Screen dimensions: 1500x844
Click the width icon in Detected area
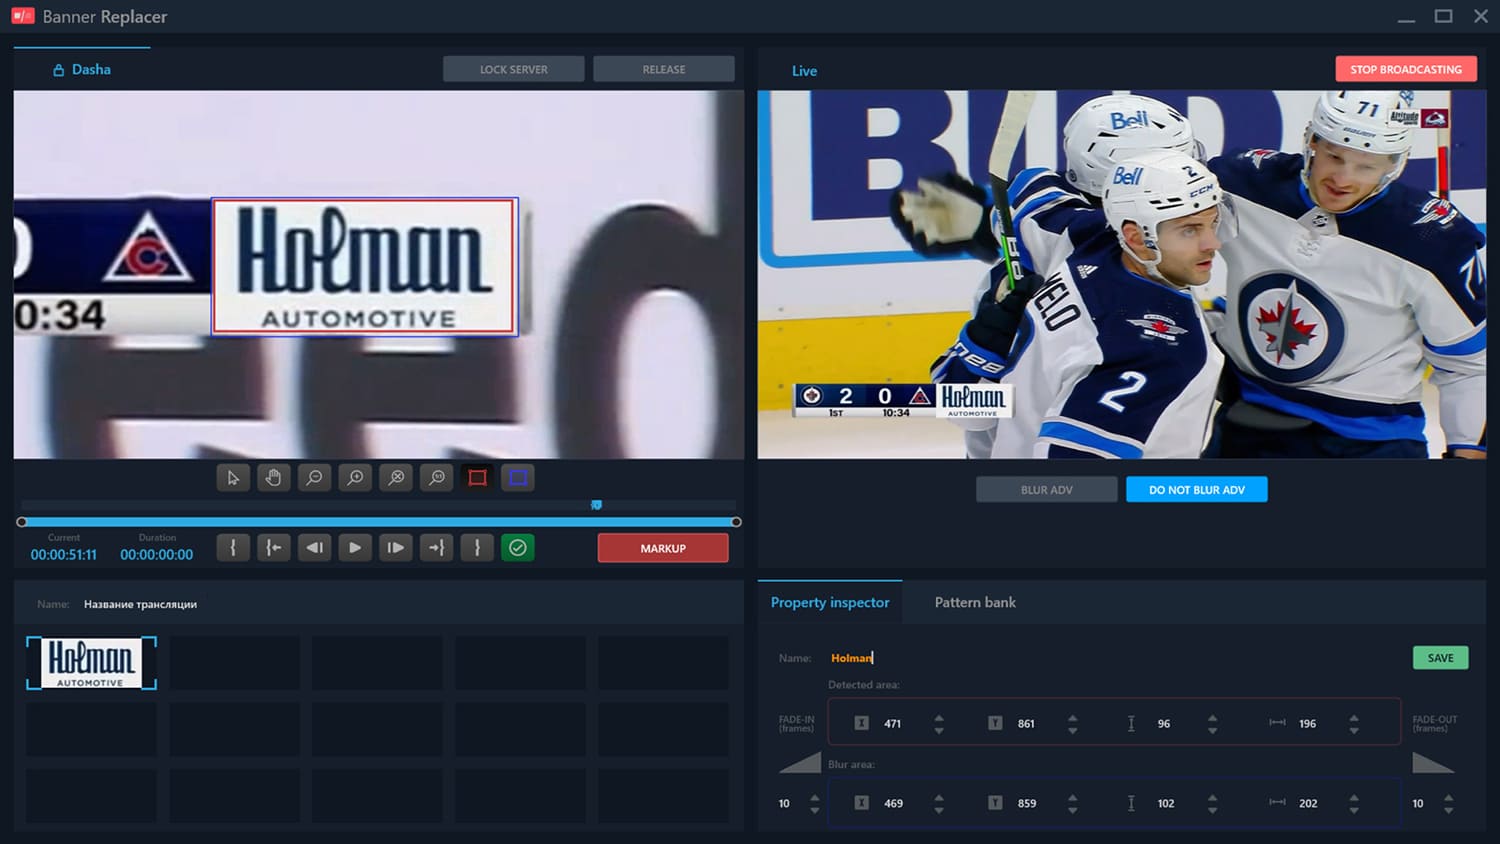(x=1277, y=723)
